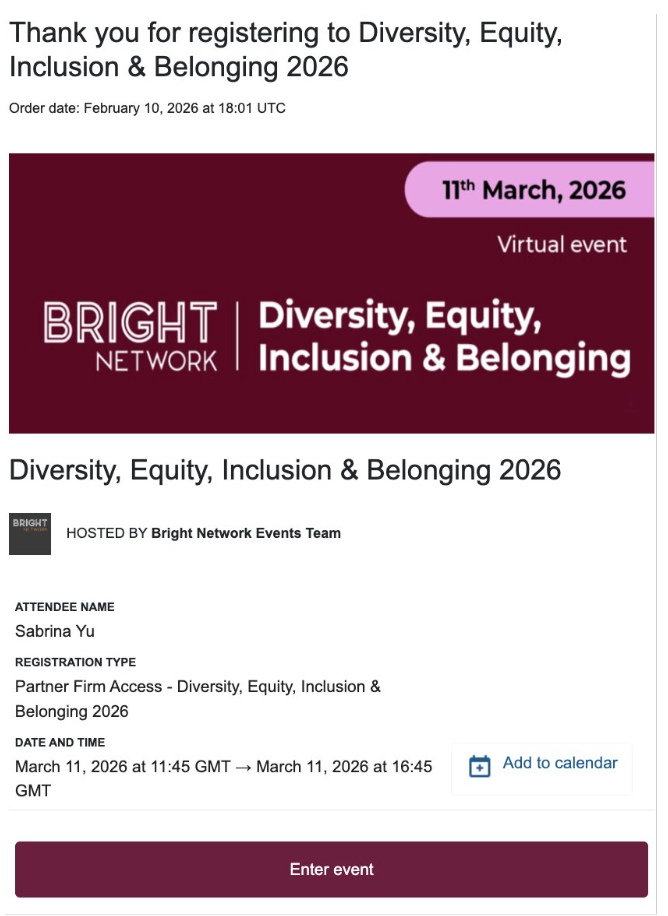Screen dimensions: 668x916
Task: Click the BRIGHT NETWORK logo in the banner
Action: [130, 336]
